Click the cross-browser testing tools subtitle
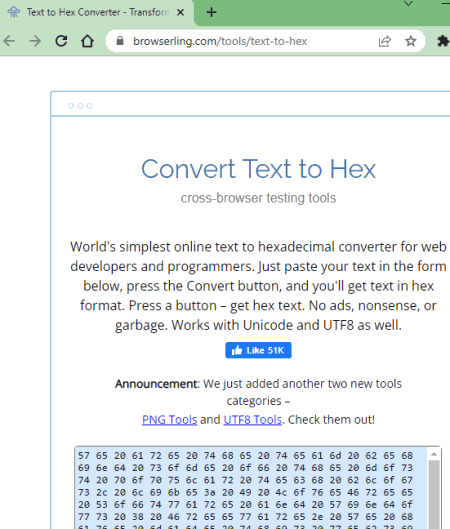 (x=258, y=198)
